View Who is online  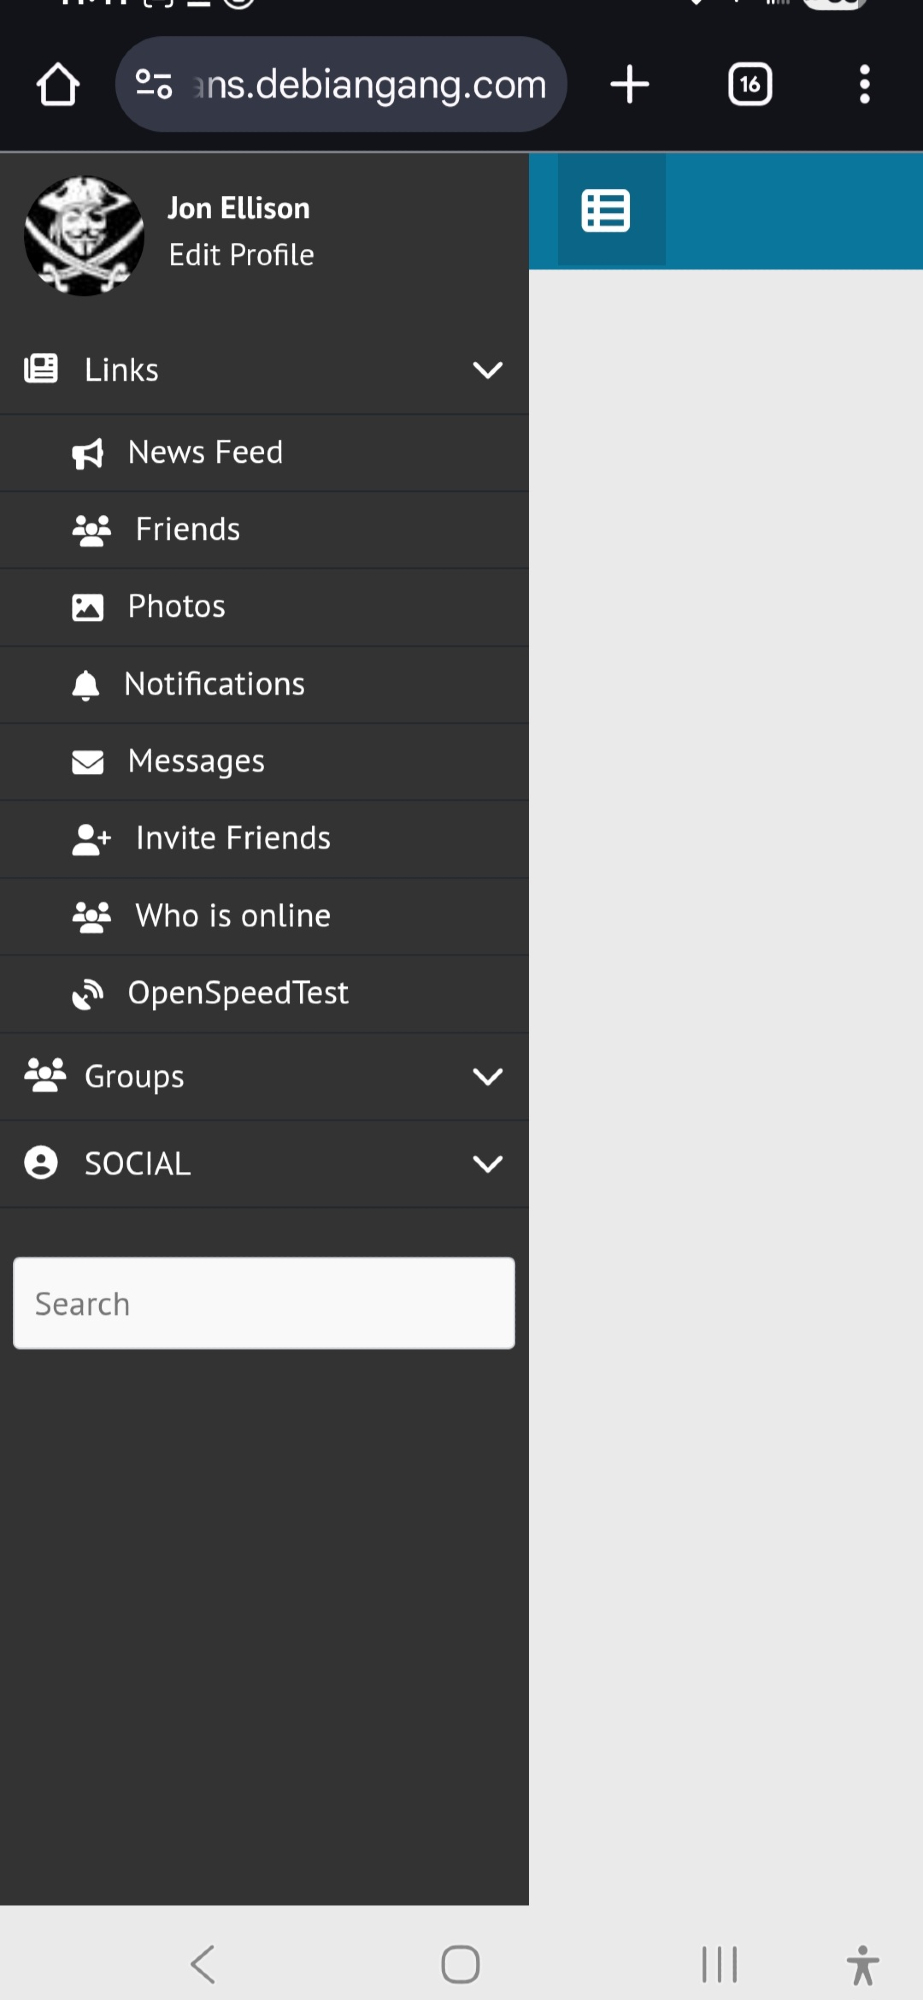tap(232, 917)
